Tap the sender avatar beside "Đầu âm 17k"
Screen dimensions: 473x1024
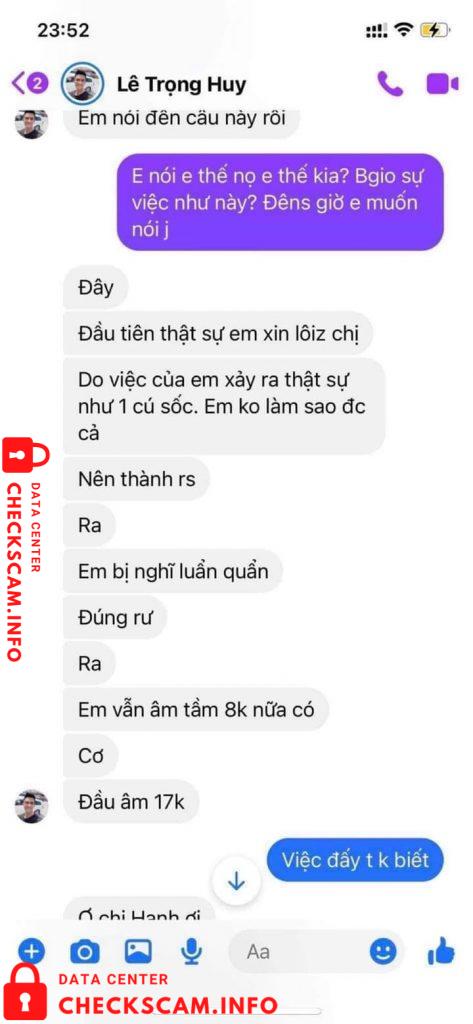coord(31,806)
